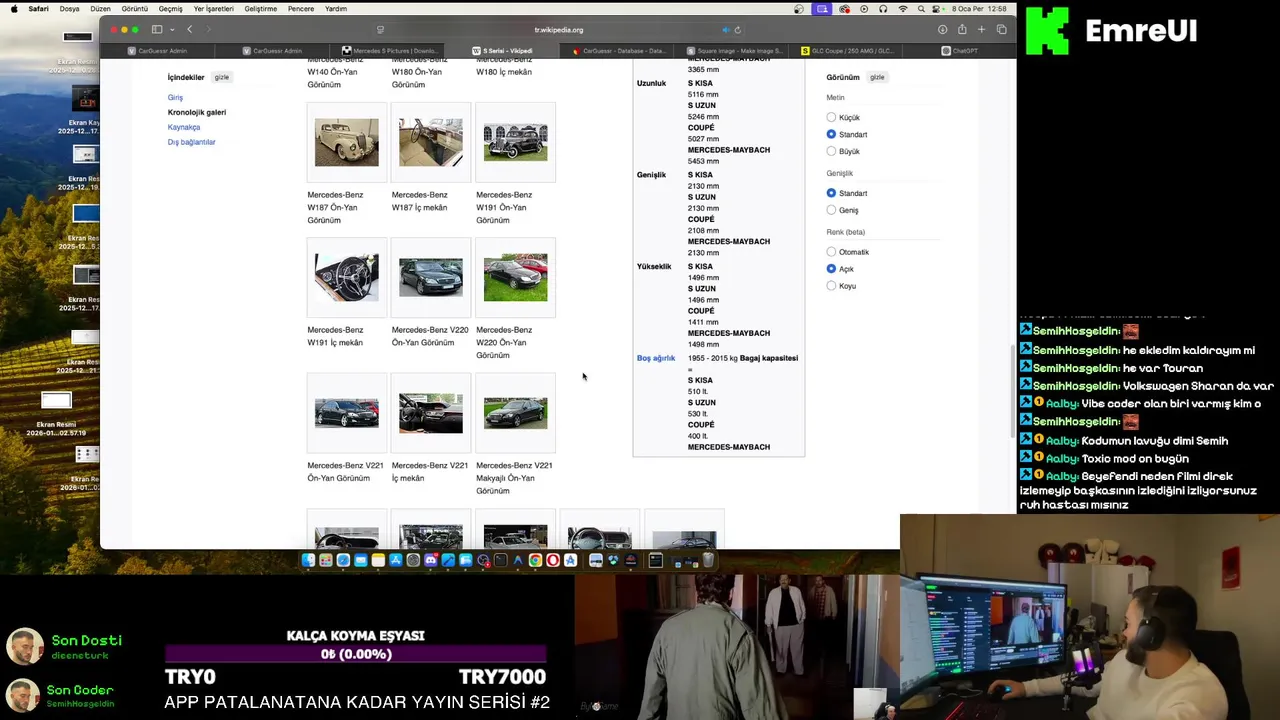Select Geniş width option
Viewport: 1280px width, 720px height.
(x=831, y=210)
